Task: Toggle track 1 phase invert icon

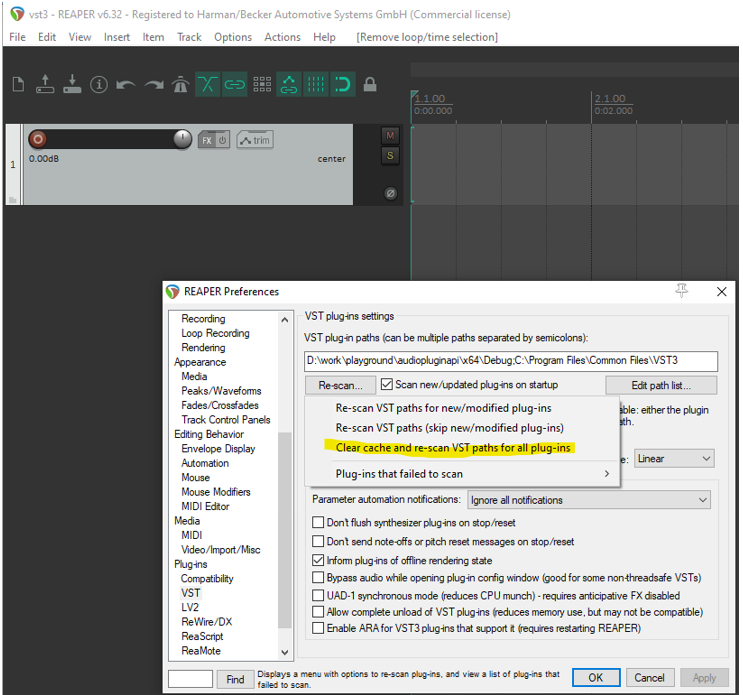Action: click(390, 193)
